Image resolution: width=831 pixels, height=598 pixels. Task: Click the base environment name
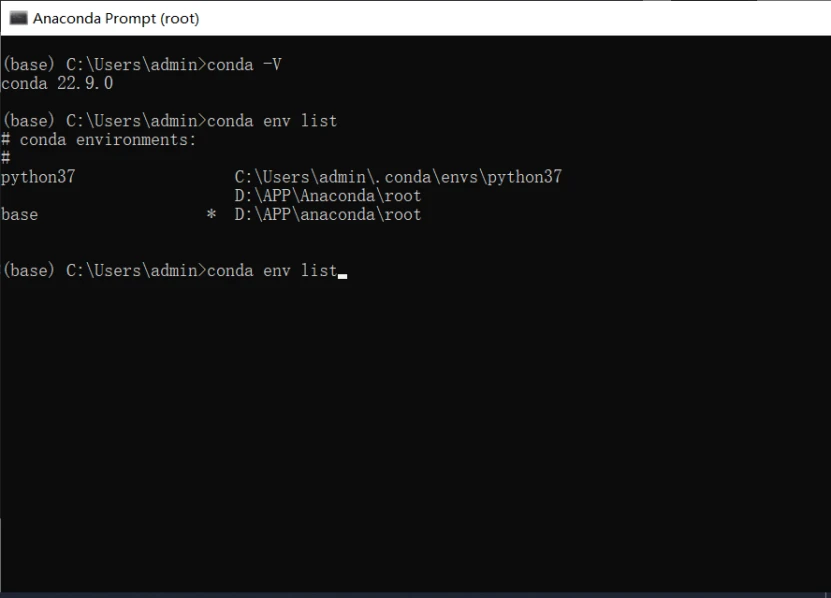[x=20, y=214]
